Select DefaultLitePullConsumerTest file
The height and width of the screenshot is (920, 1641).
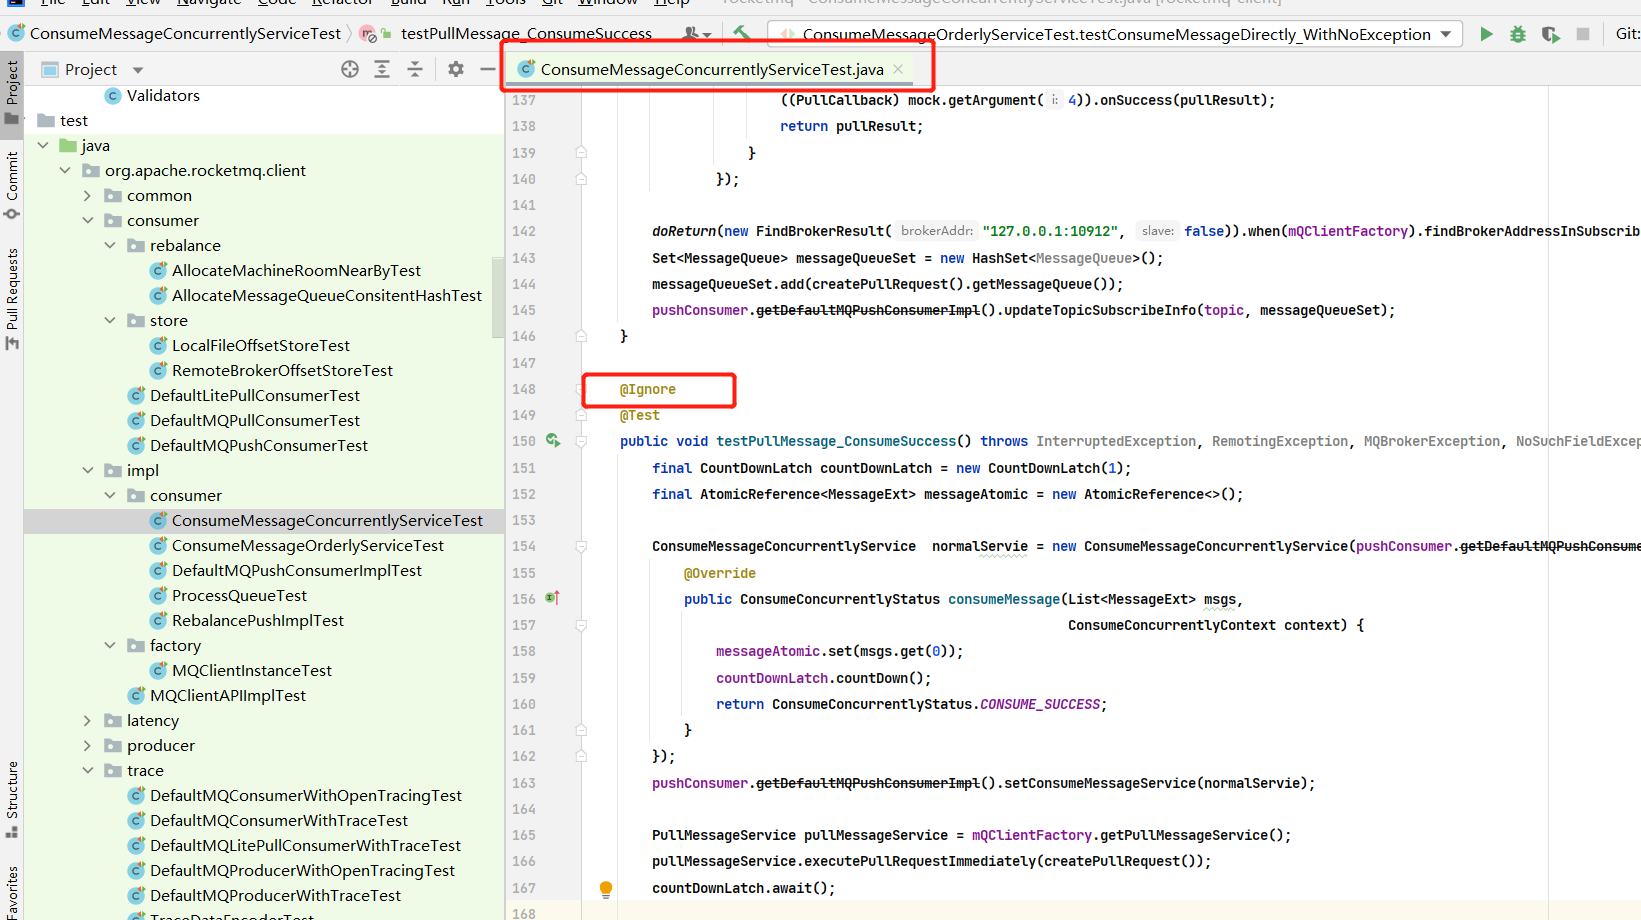(254, 395)
